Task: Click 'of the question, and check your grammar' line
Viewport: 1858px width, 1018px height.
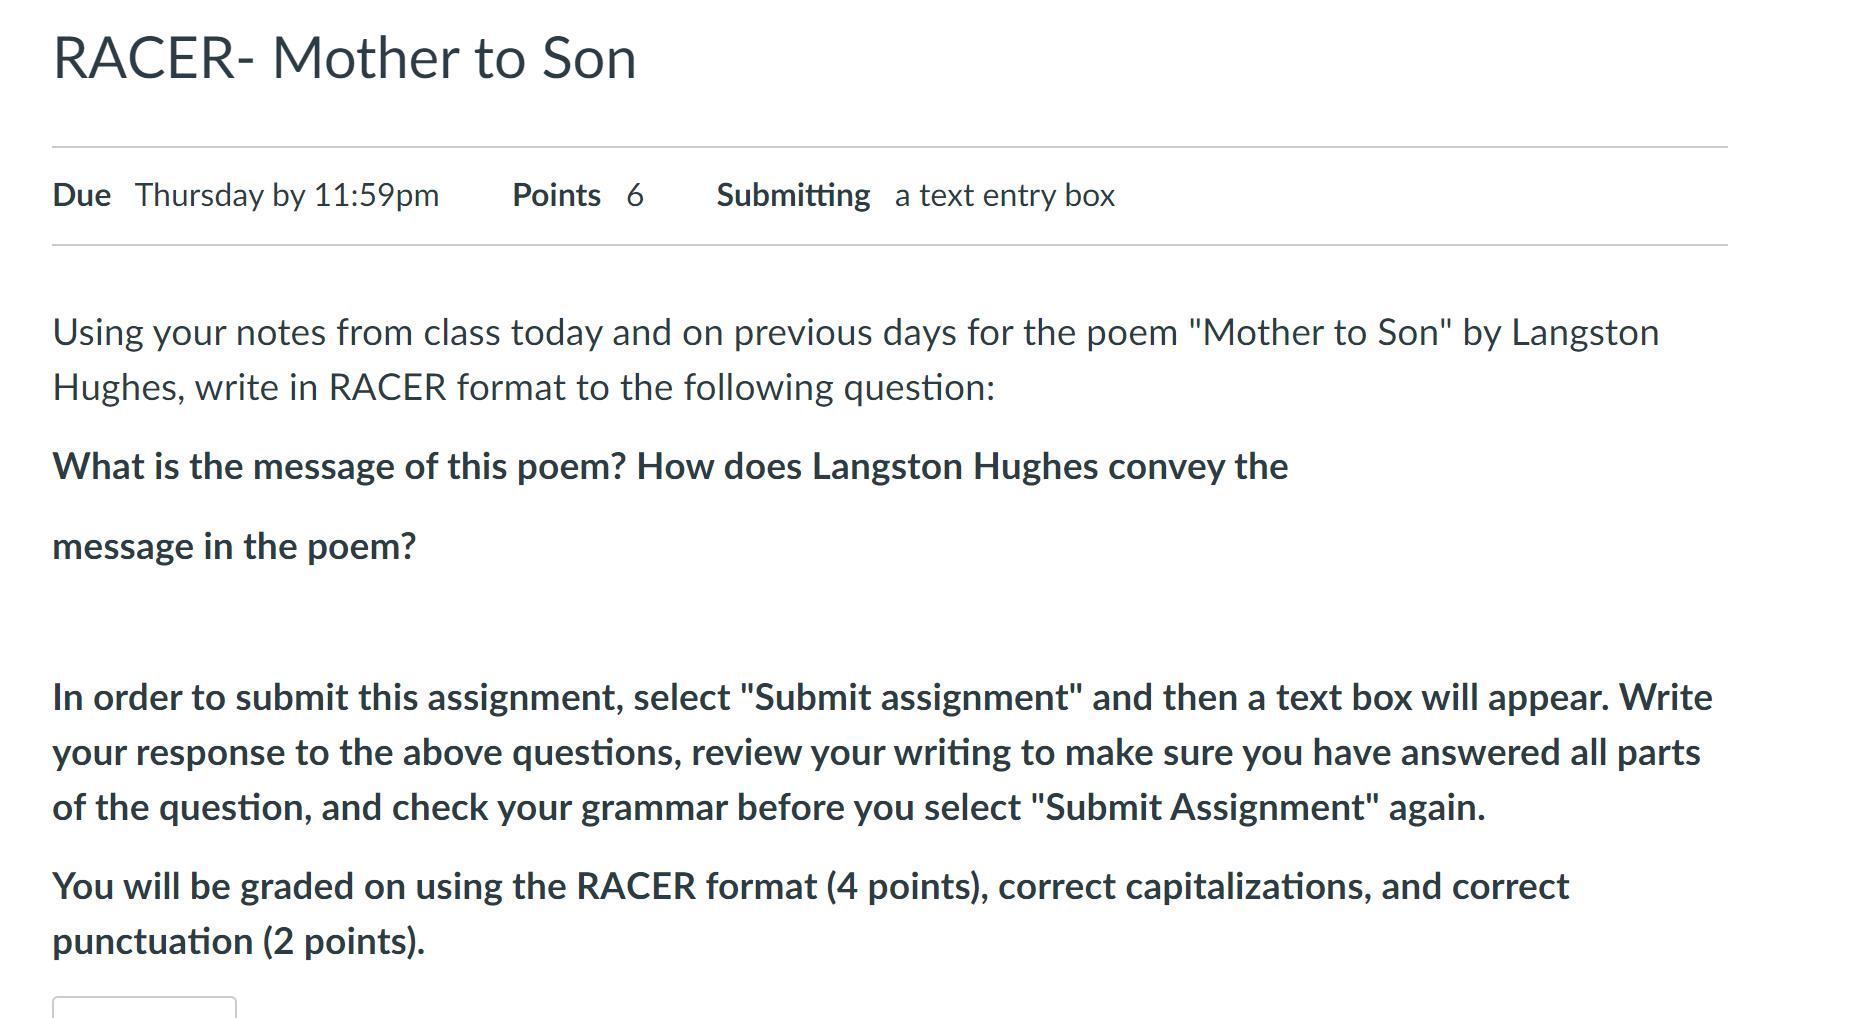Action: point(768,807)
